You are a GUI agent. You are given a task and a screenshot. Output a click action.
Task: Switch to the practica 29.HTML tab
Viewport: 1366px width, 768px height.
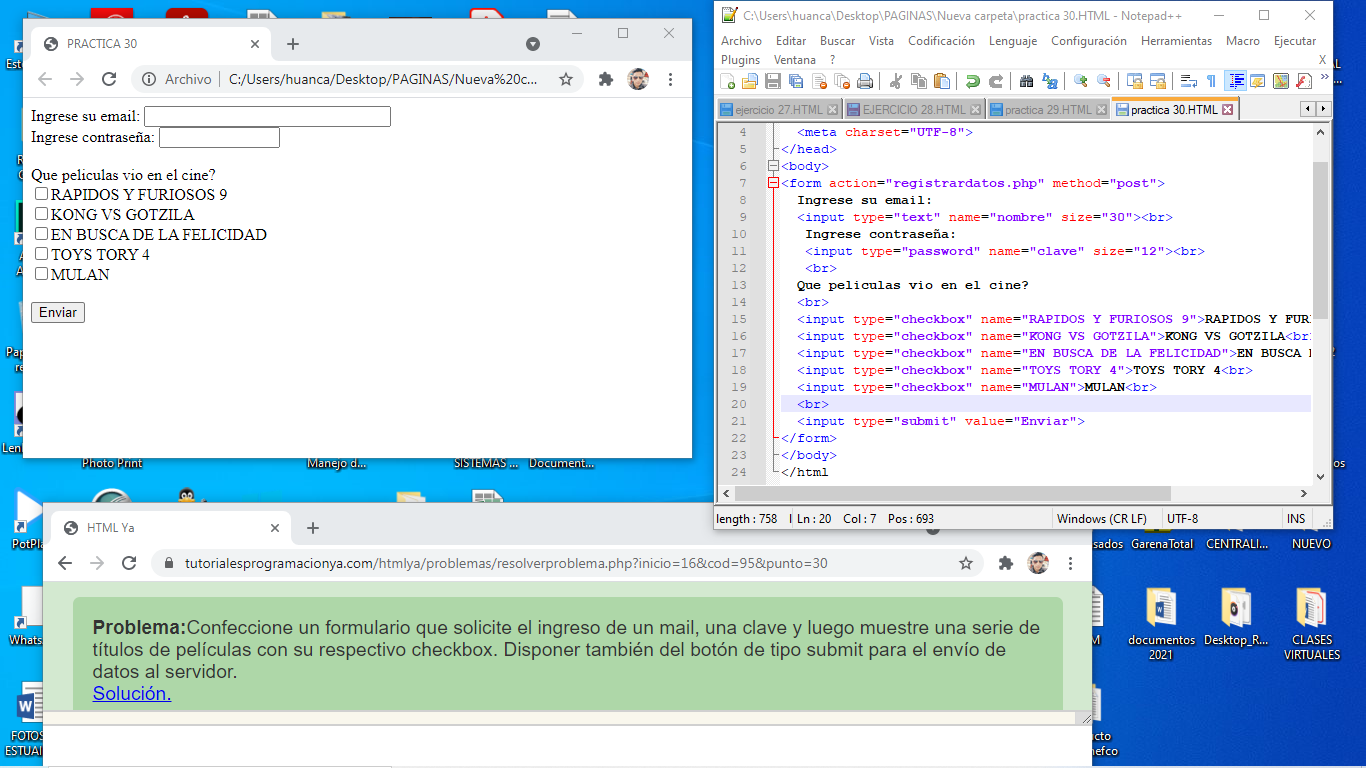1049,110
